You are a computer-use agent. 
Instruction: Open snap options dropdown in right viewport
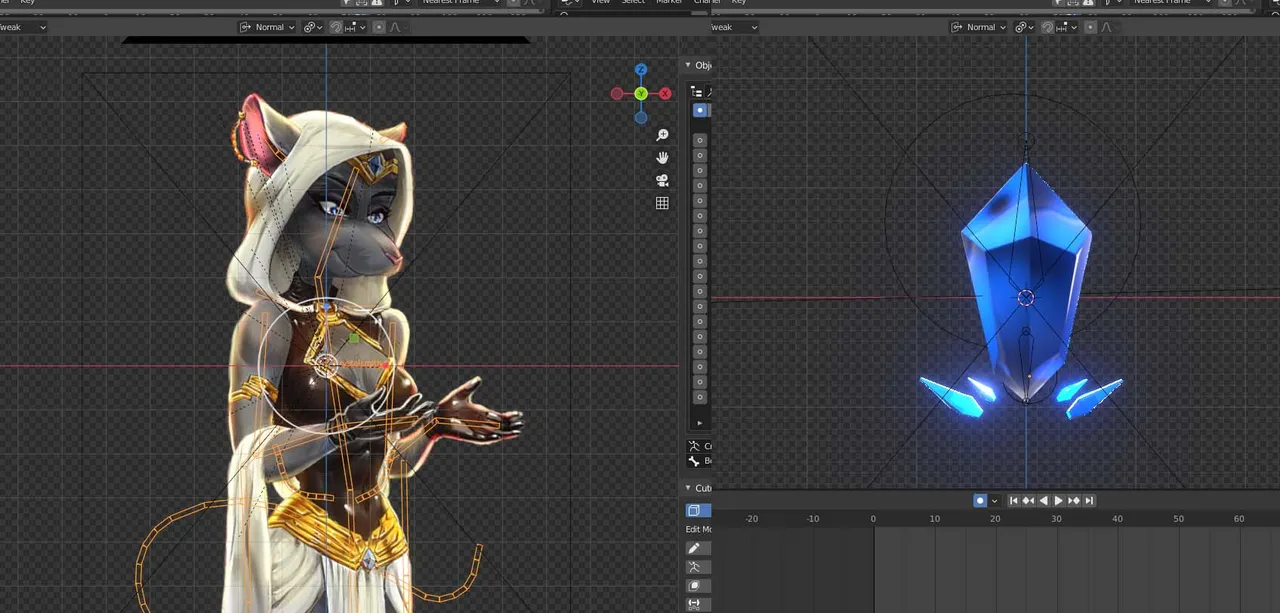1067,27
